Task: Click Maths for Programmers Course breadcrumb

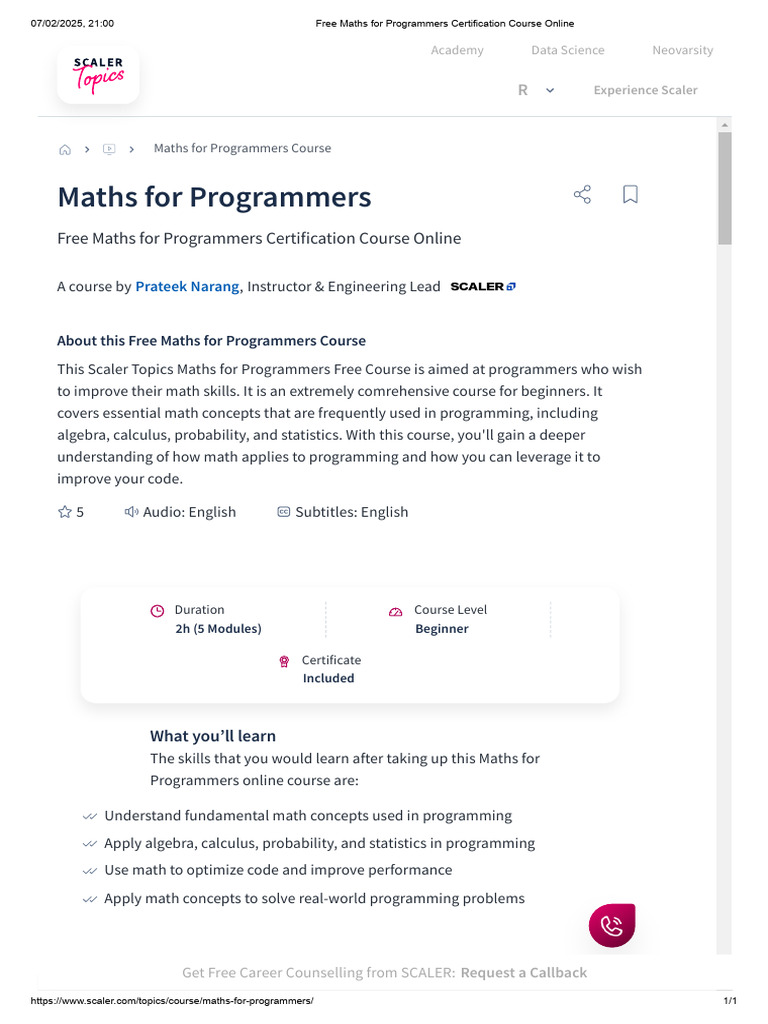Action: (x=242, y=148)
